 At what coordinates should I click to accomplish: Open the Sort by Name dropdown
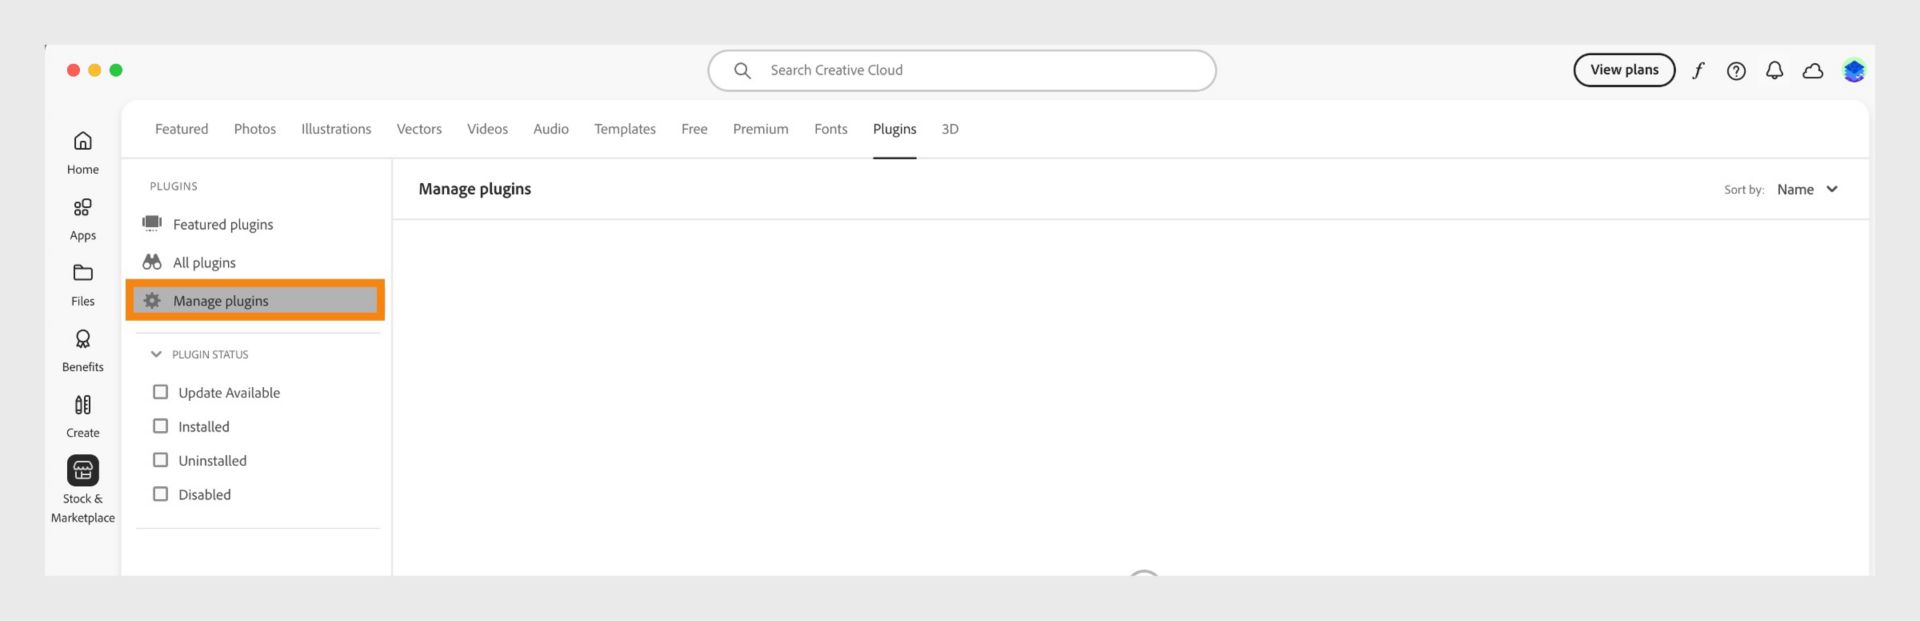(x=1807, y=189)
